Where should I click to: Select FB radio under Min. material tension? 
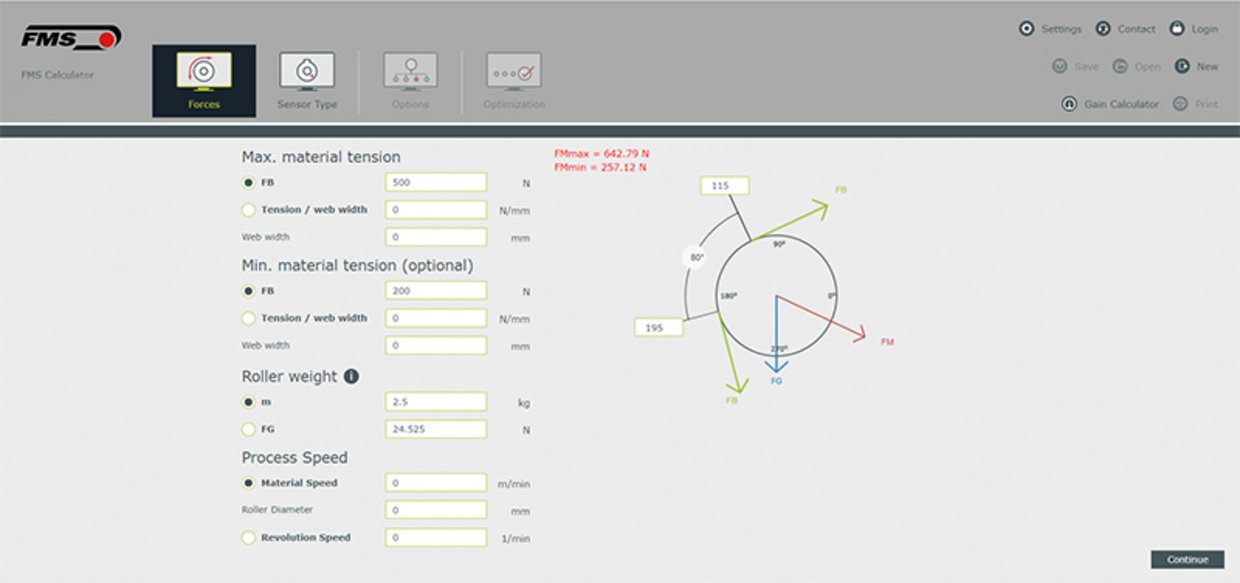(249, 291)
